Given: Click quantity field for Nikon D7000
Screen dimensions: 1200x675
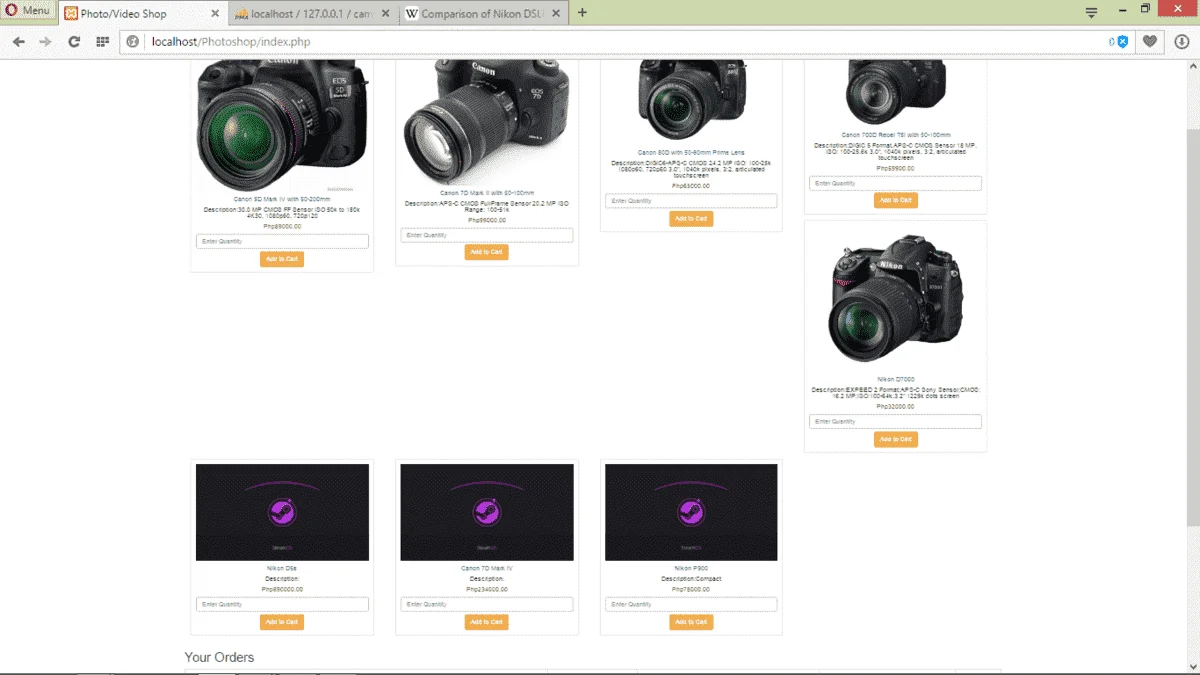Looking at the screenshot, I should [x=895, y=422].
